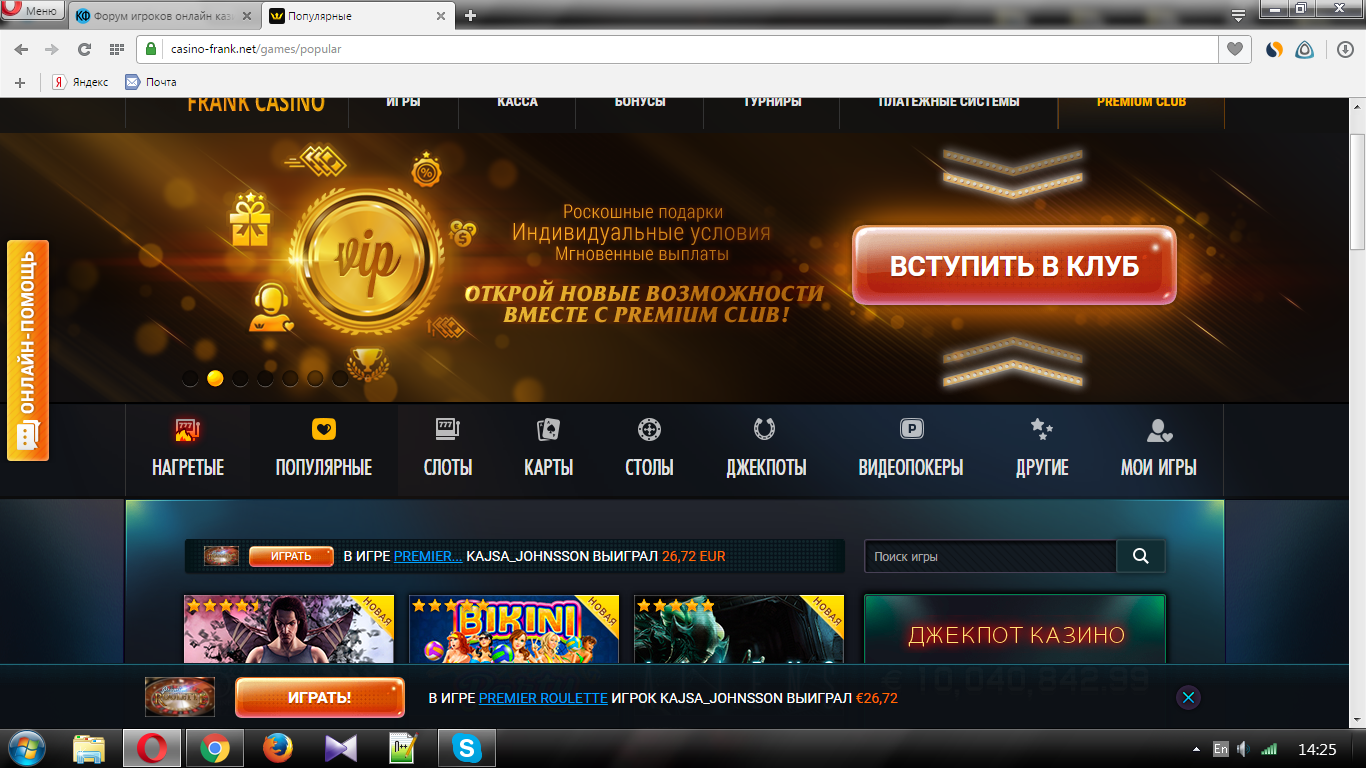Screen dimensions: 1366x768
Task: Go back with the browser back arrow
Action: pyautogui.click(x=21, y=49)
